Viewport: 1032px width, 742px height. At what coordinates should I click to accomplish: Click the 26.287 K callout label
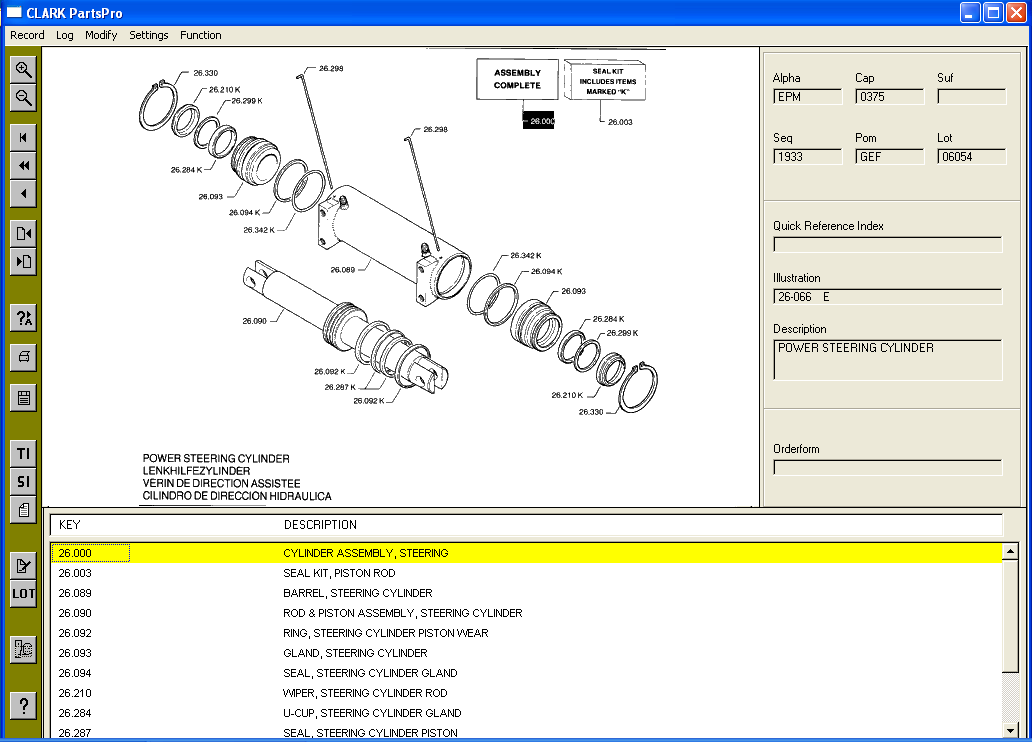340,387
